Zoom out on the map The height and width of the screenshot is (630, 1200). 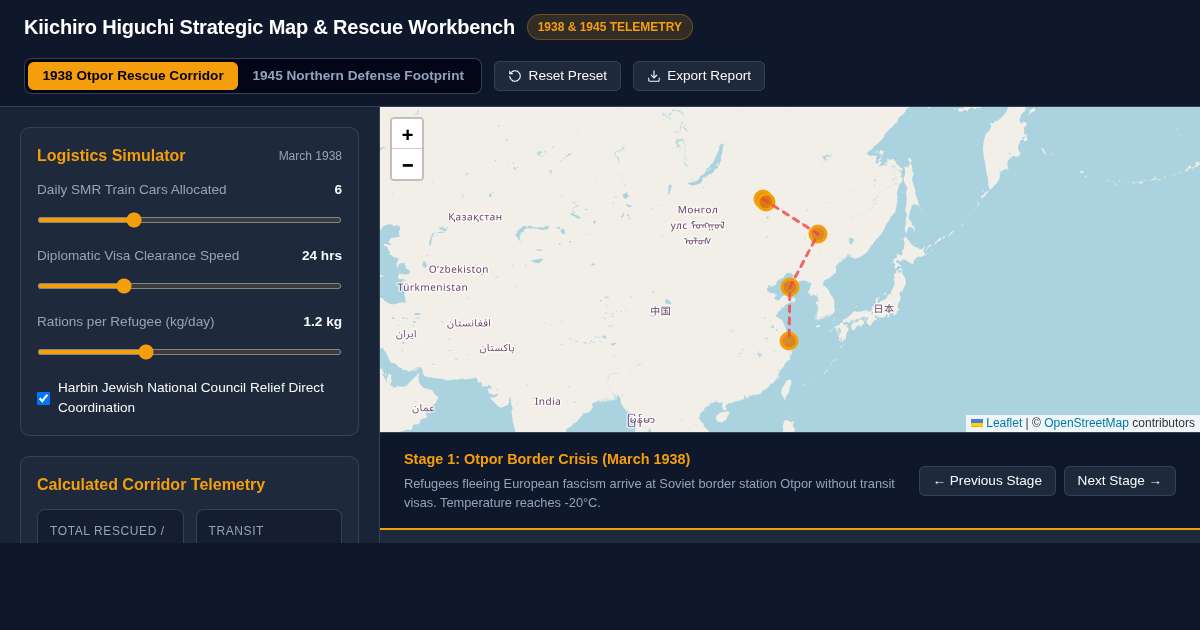407,165
